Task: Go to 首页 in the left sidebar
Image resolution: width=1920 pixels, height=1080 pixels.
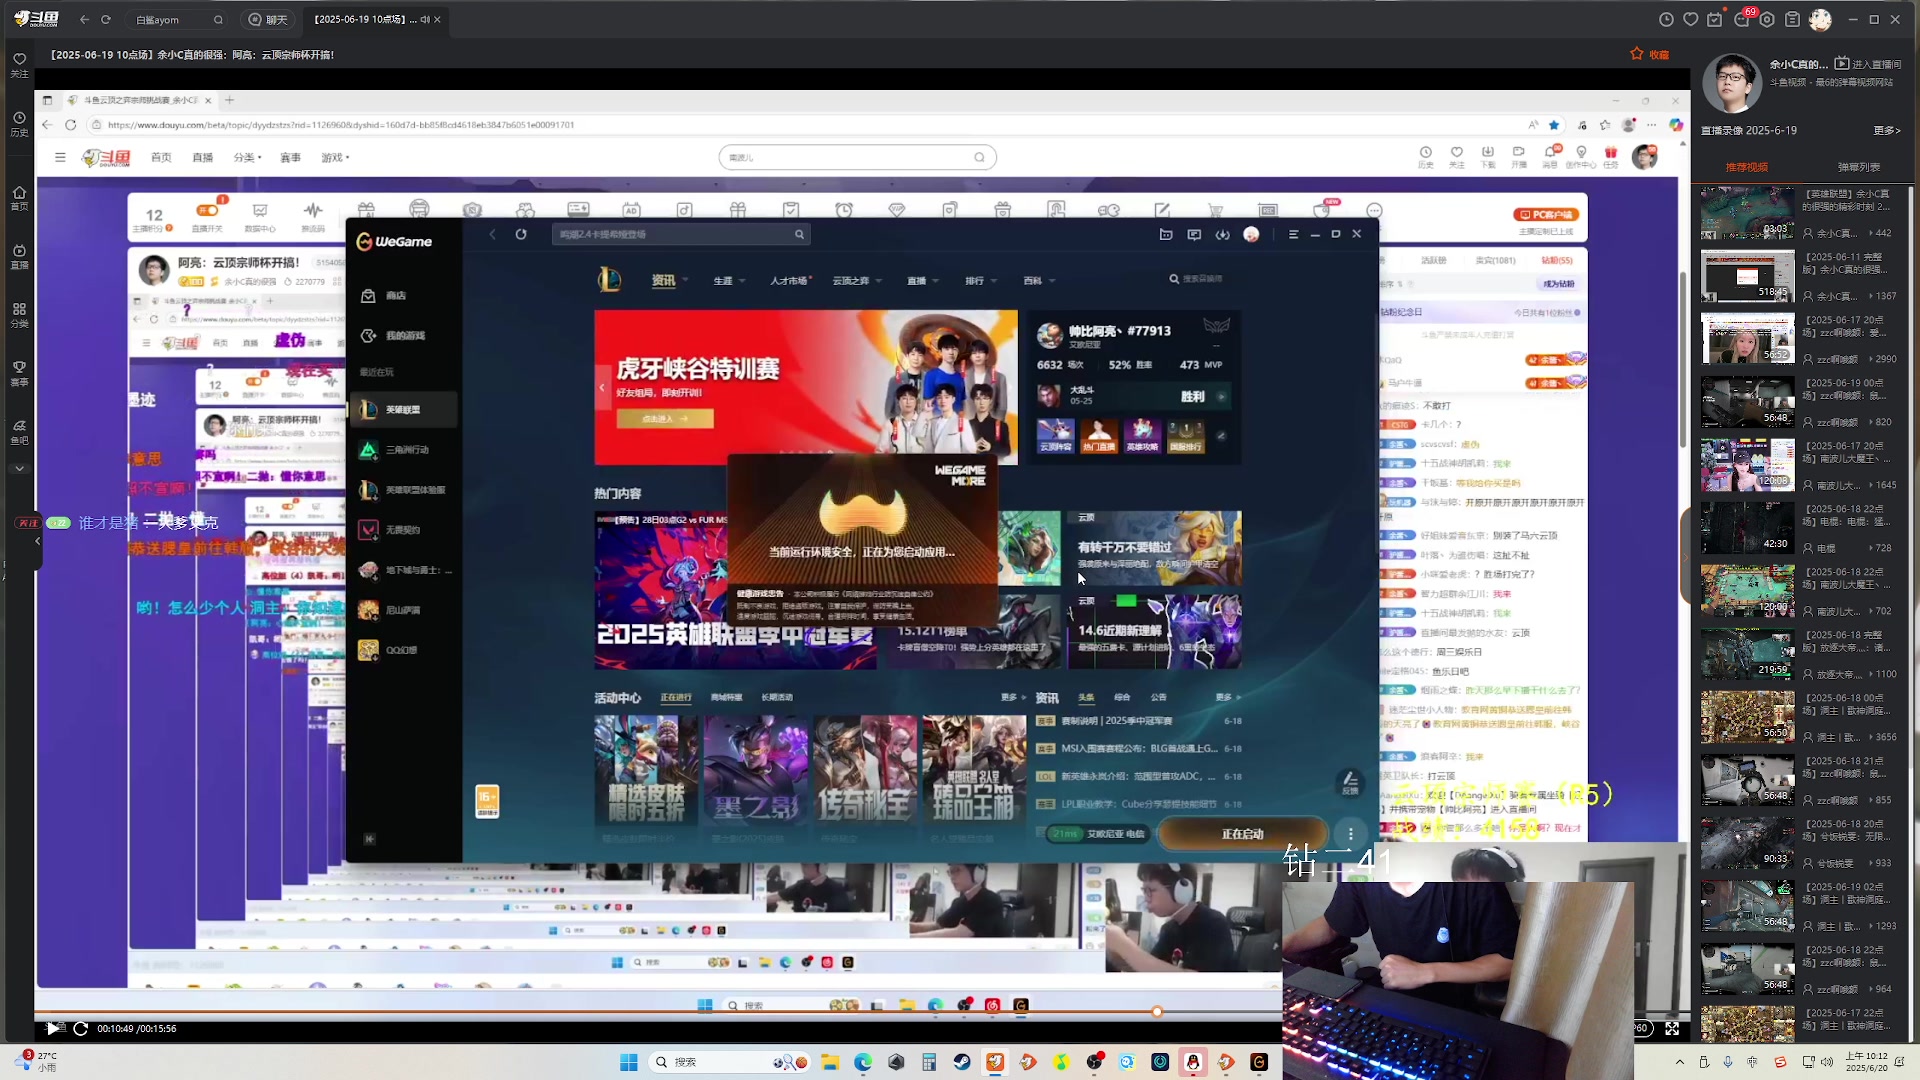Action: [19, 198]
